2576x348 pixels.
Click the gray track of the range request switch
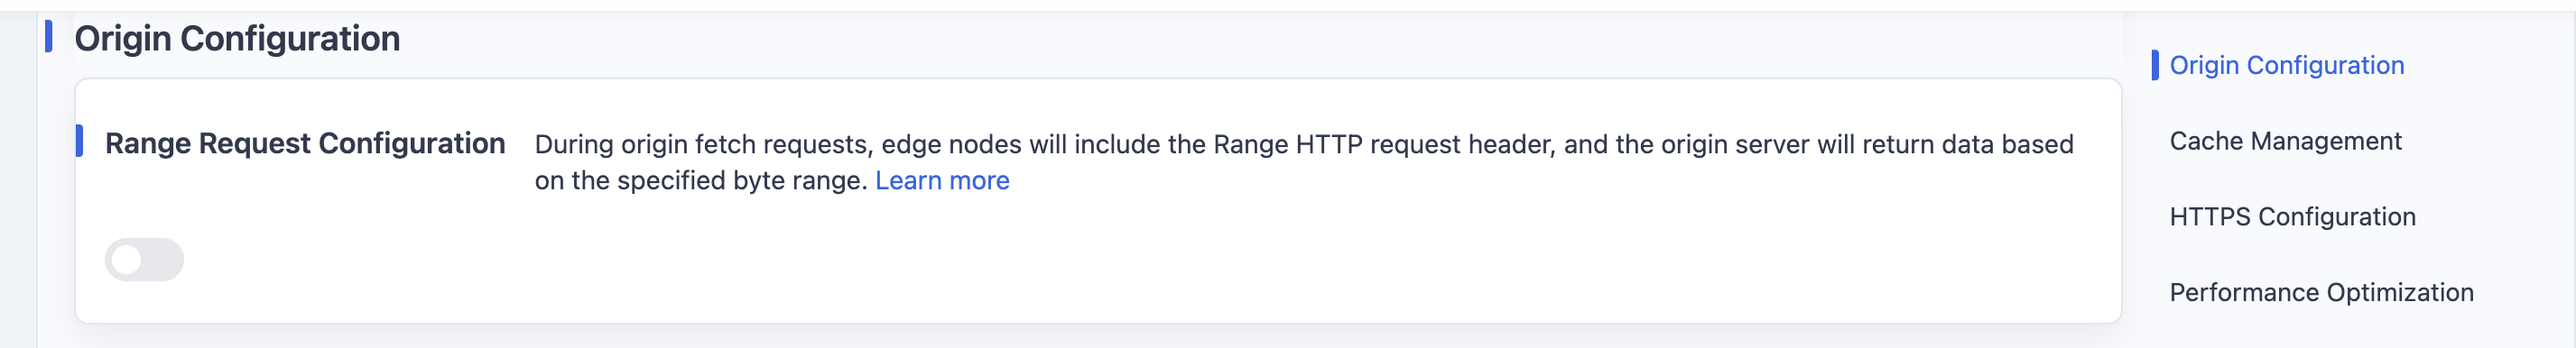(162, 260)
